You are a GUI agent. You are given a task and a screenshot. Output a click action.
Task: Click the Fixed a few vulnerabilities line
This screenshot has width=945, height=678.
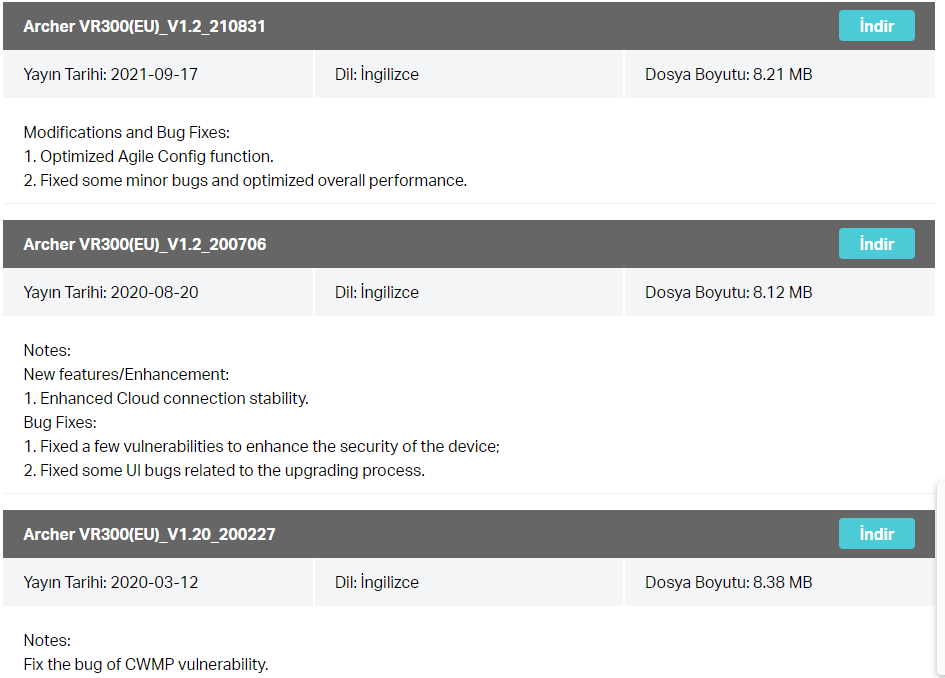tap(262, 447)
